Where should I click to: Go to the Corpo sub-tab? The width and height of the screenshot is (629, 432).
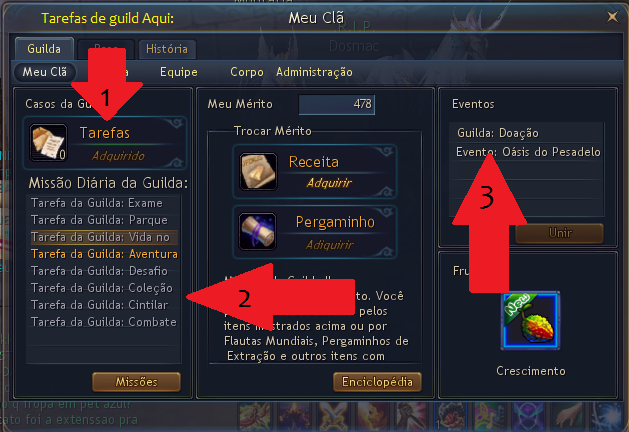(x=247, y=72)
